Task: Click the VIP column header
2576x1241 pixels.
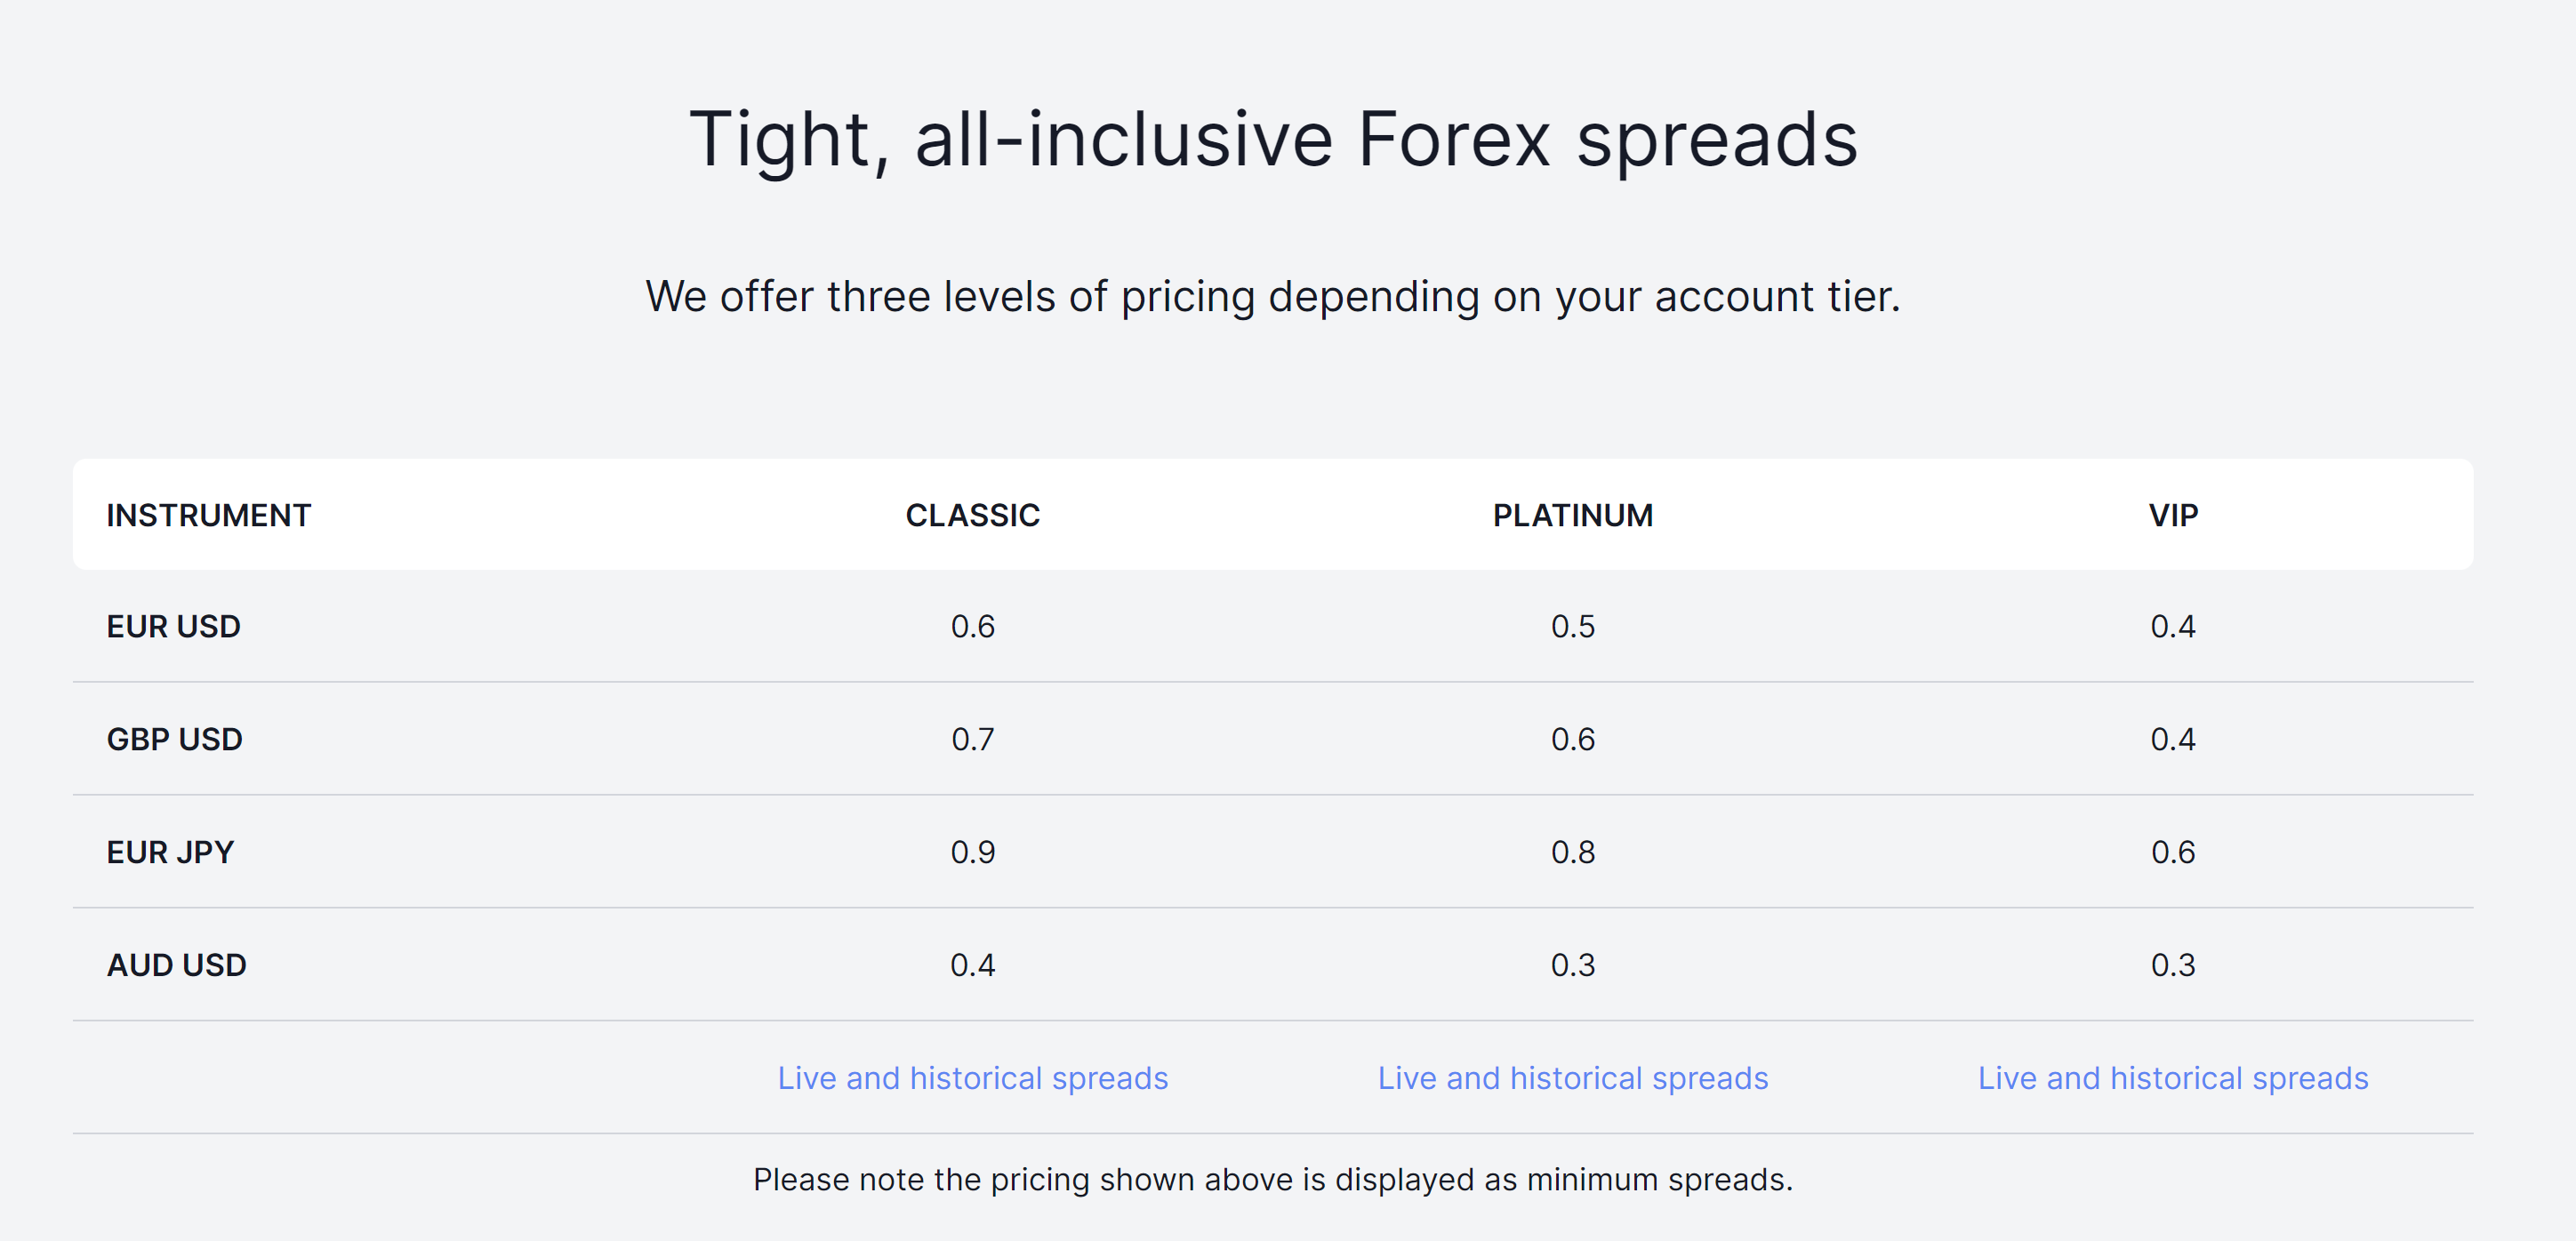Action: (x=2172, y=515)
